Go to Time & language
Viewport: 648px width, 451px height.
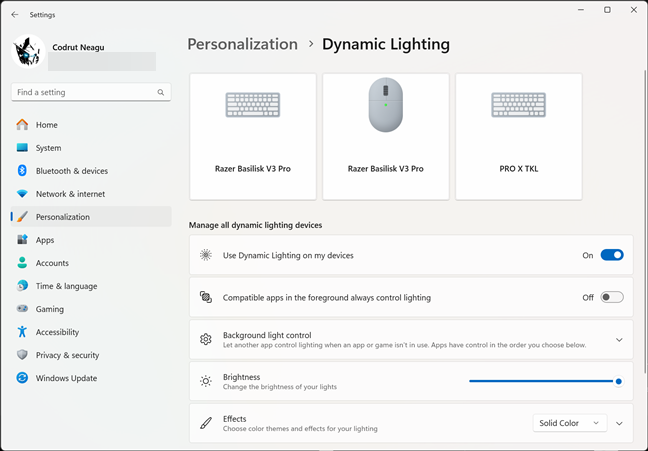tap(91, 286)
